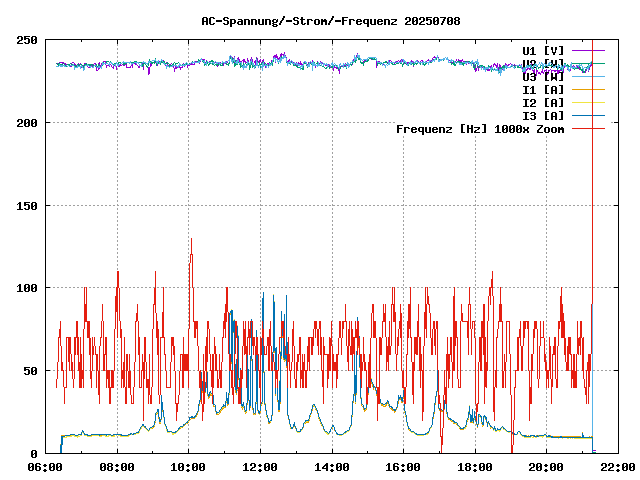Click the purple line sample beside U1 [V]
The height and width of the screenshot is (480, 640).
(x=588, y=50)
